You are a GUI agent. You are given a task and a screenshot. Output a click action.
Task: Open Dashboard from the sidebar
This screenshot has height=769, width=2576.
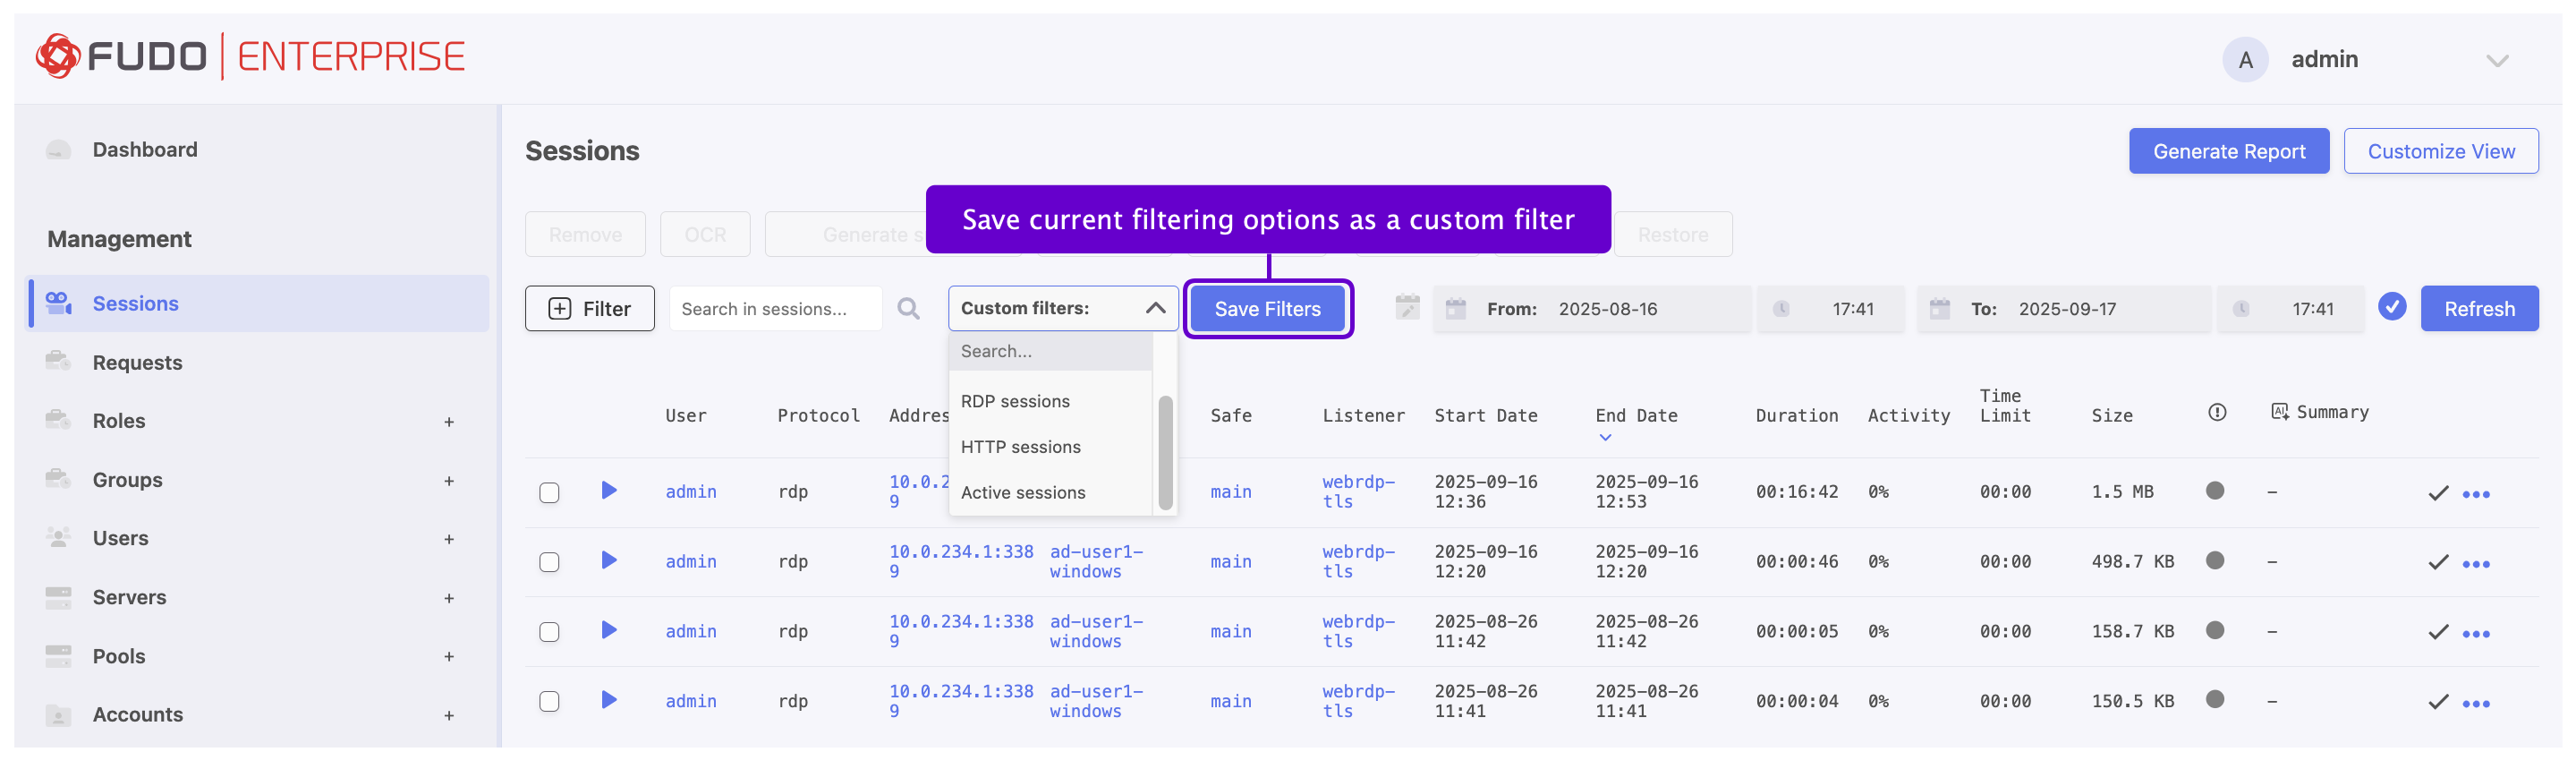[144, 149]
